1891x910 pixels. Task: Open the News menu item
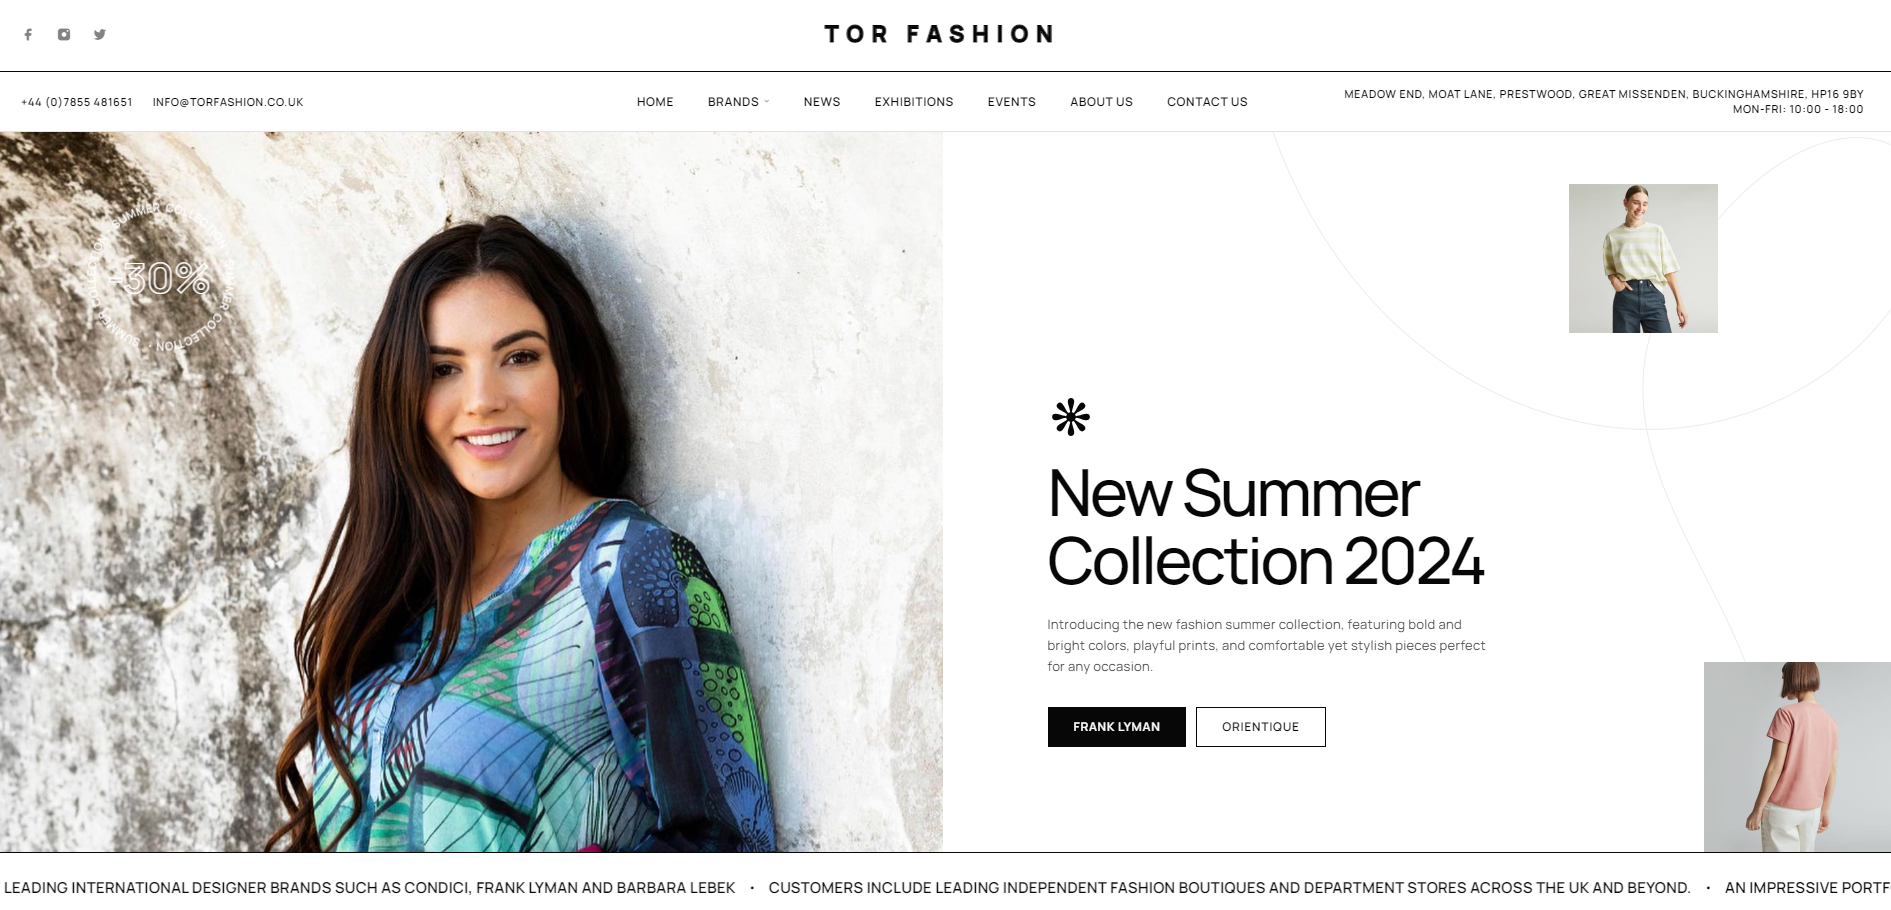(x=822, y=102)
